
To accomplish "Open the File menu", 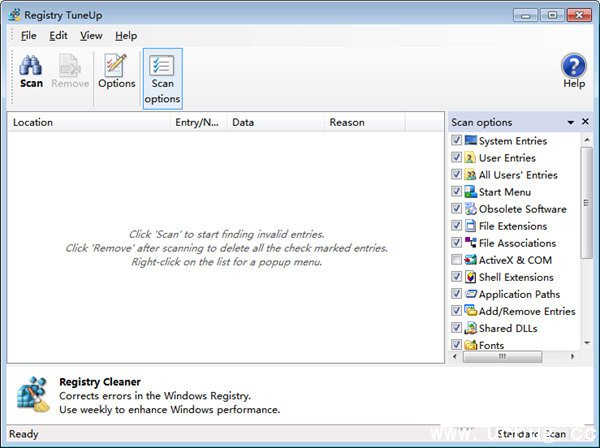I will pyautogui.click(x=29, y=36).
